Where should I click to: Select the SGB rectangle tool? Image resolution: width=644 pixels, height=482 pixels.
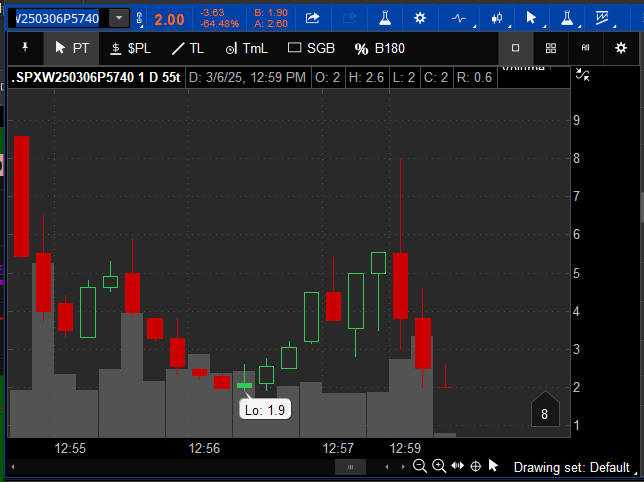[311, 48]
